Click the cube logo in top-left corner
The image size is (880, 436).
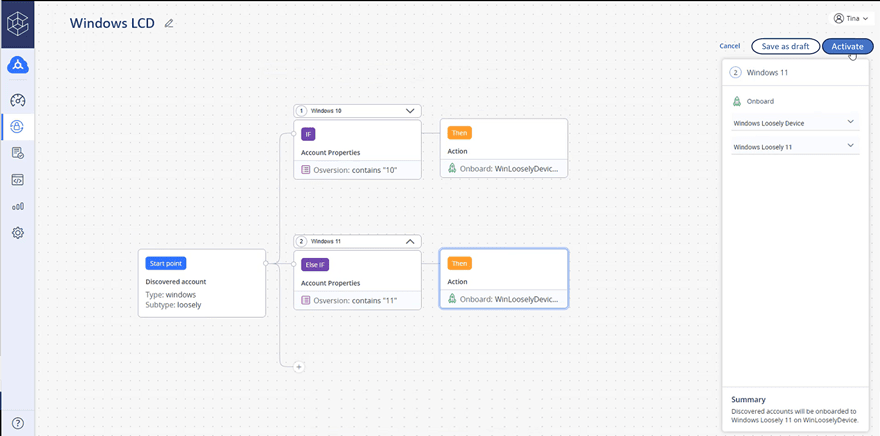17,25
